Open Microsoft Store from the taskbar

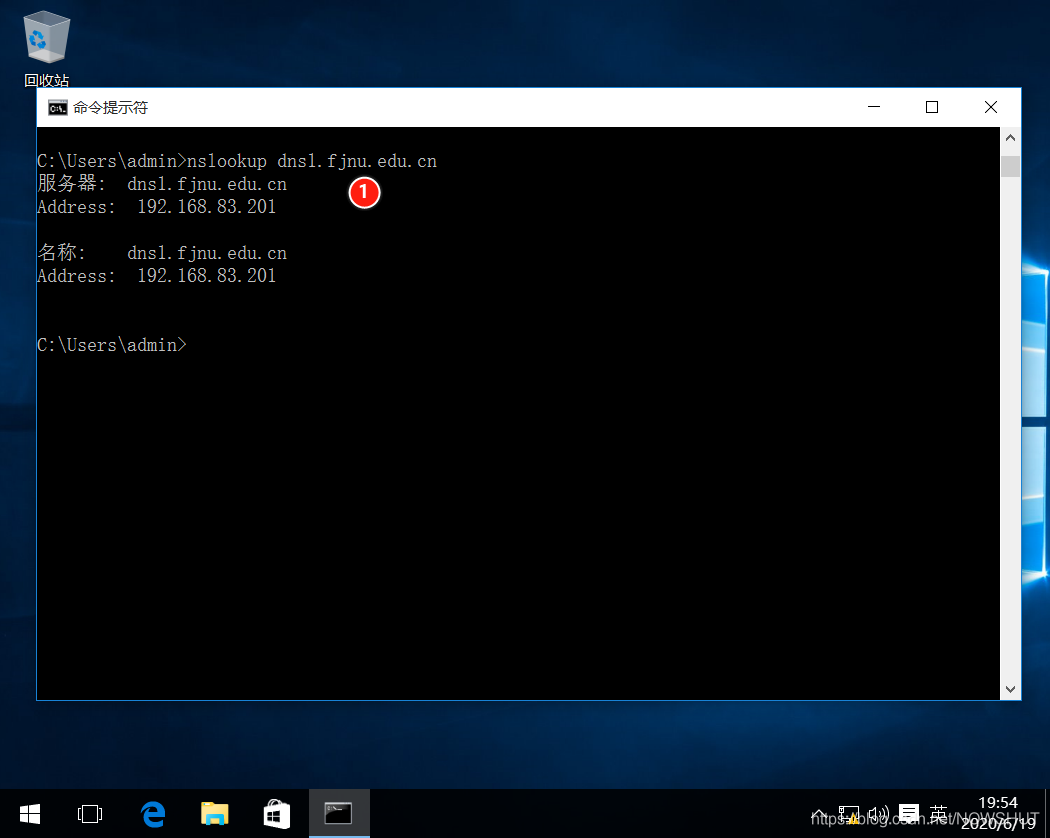[x=276, y=814]
